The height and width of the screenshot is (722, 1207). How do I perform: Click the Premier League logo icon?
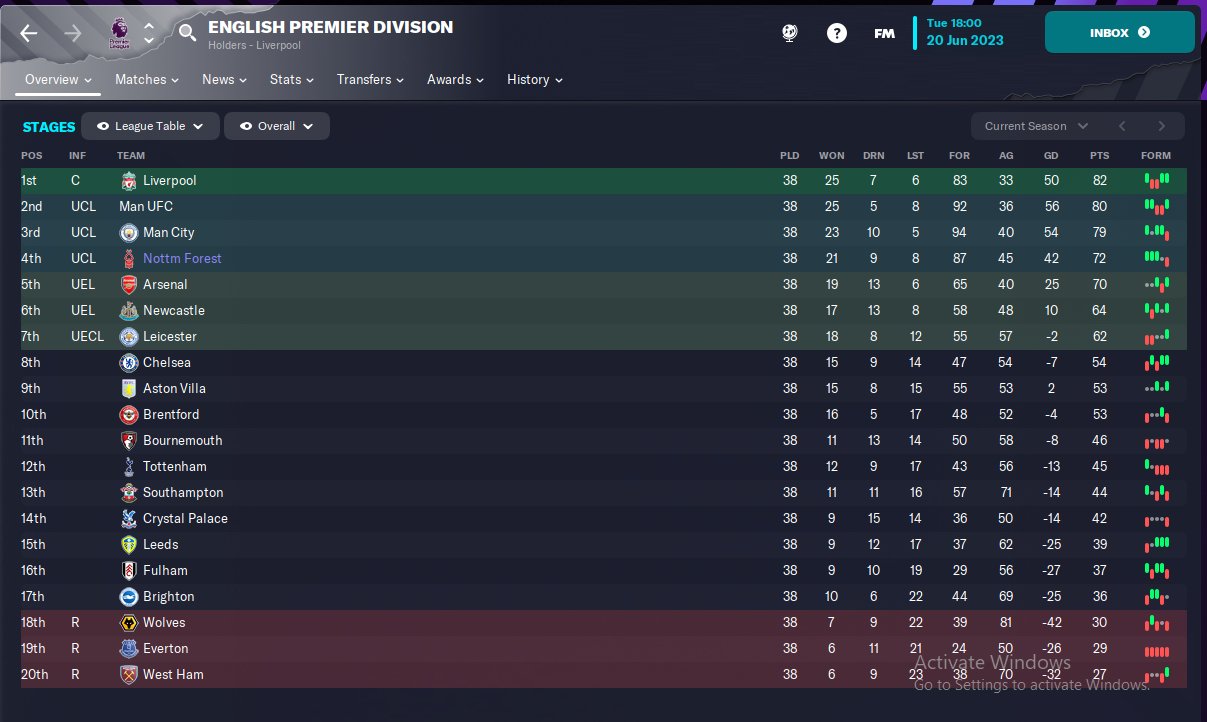coord(118,33)
